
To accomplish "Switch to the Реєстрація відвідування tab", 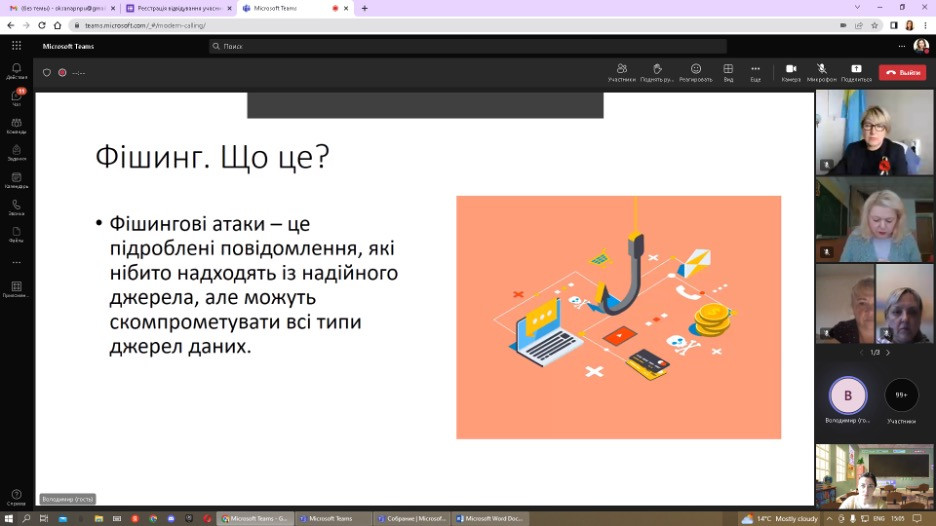I will tap(178, 8).
